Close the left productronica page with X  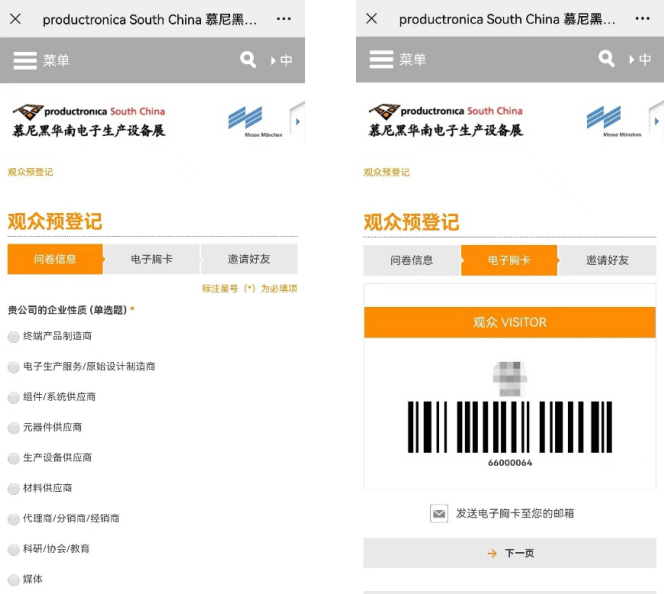coord(15,19)
